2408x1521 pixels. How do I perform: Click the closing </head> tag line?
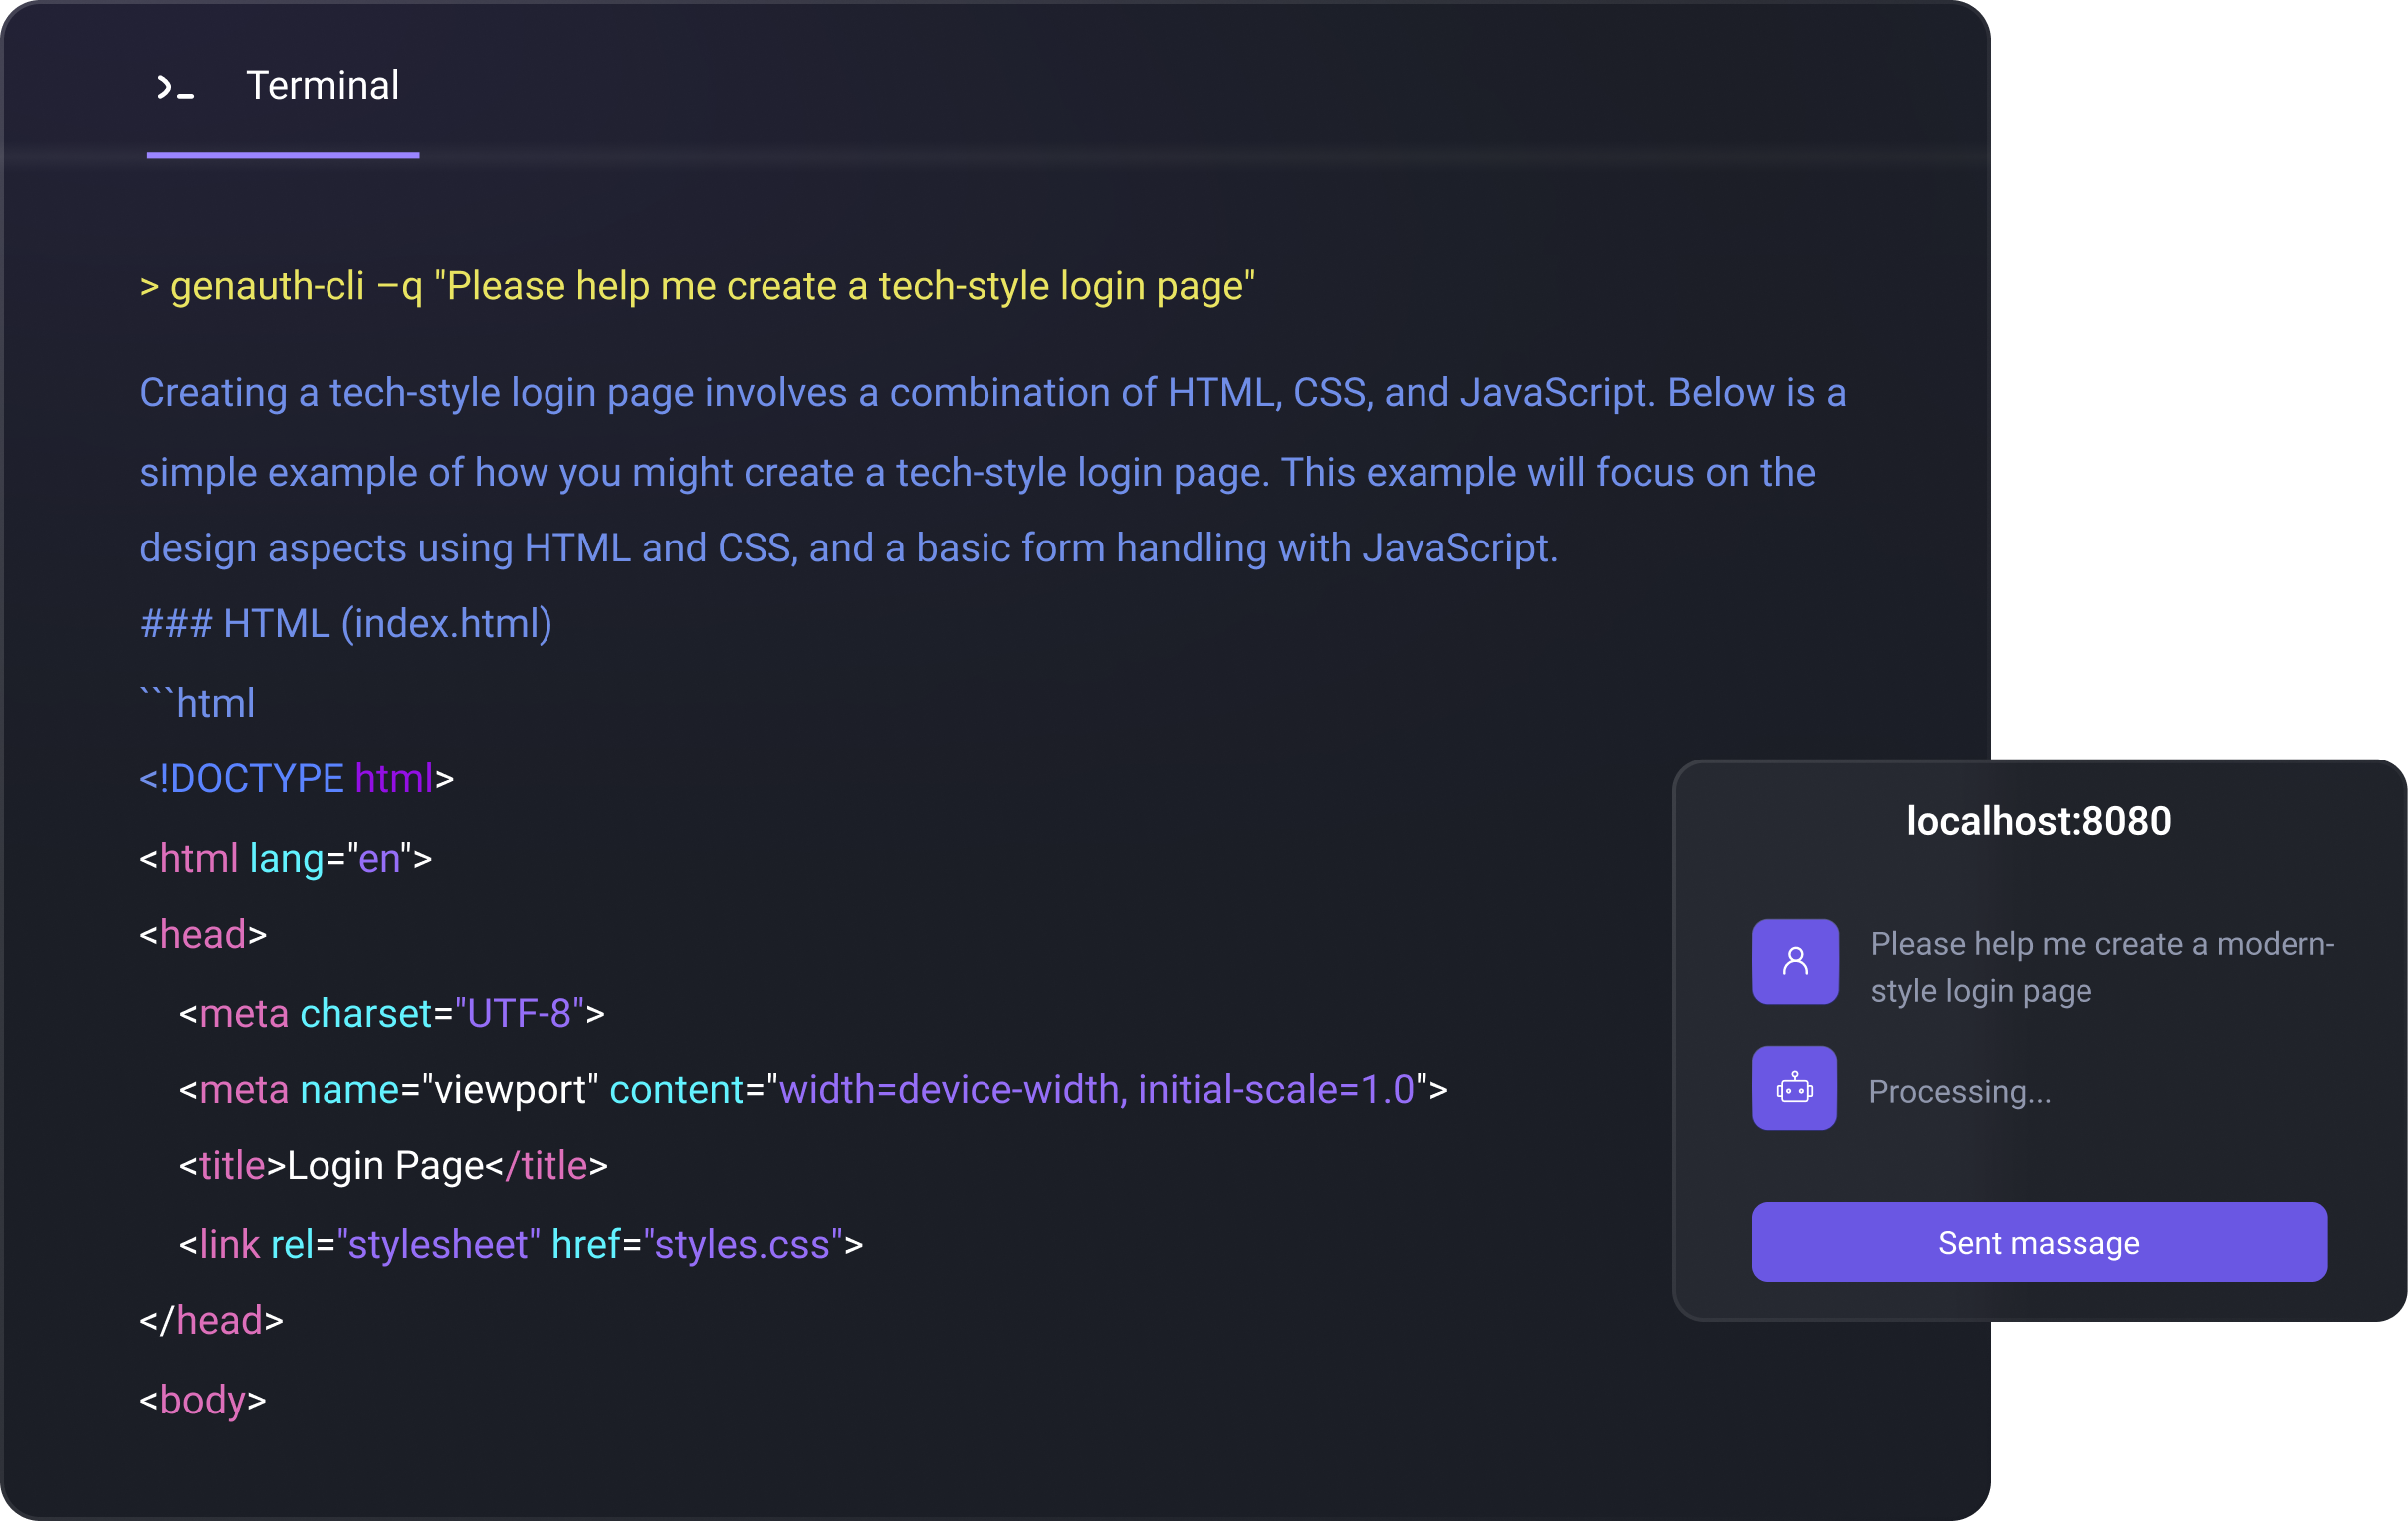(211, 1320)
